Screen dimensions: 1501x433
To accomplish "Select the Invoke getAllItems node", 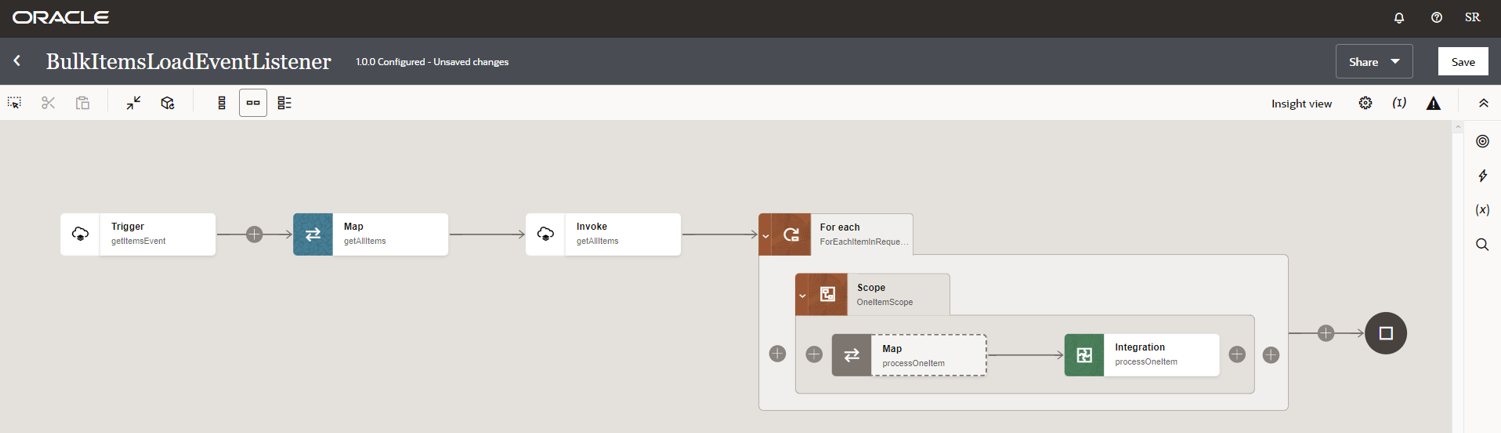I will [603, 234].
